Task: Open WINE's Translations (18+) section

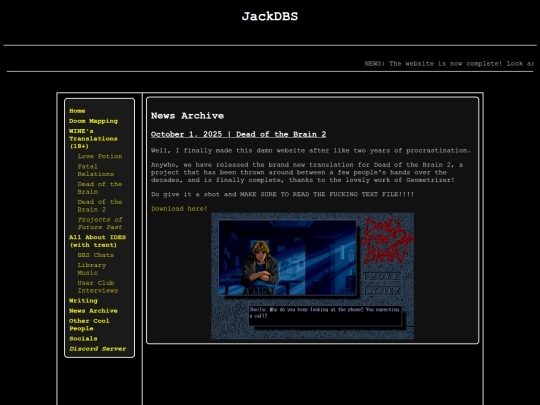Action: [93, 138]
